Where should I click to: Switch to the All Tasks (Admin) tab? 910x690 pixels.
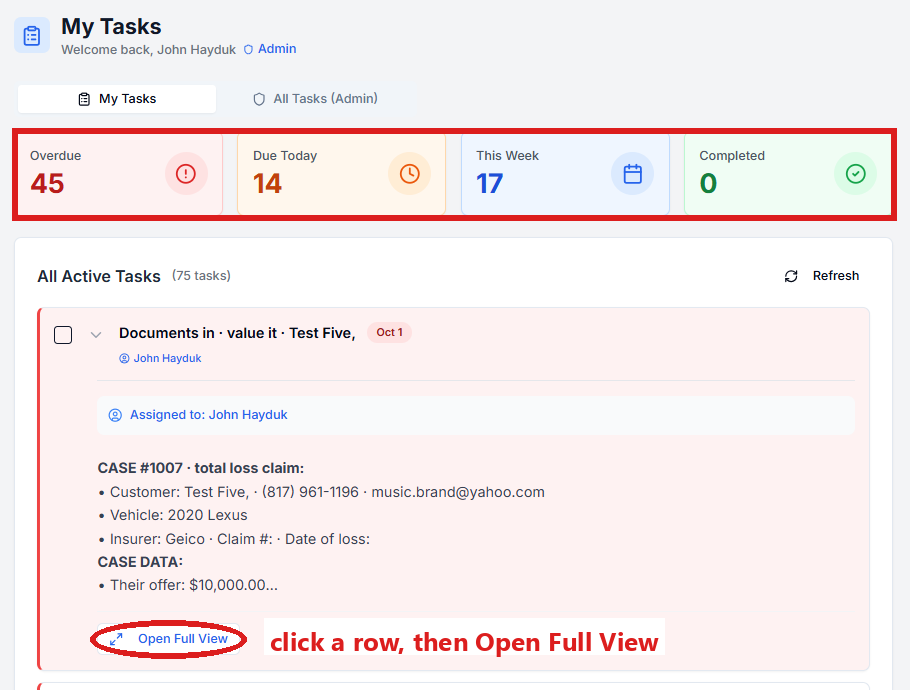(316, 99)
